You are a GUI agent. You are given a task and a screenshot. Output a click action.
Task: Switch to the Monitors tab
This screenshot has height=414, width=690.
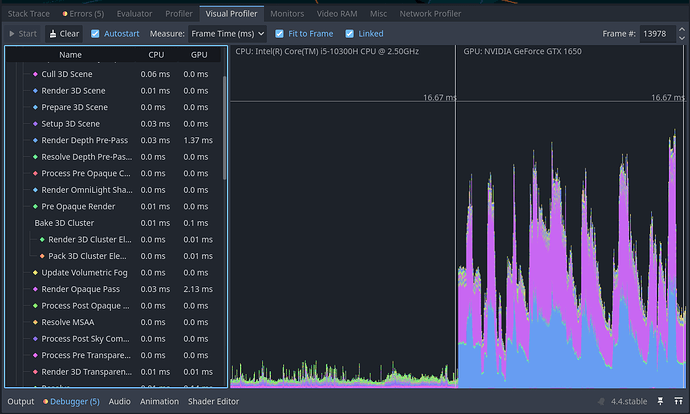pos(287,15)
